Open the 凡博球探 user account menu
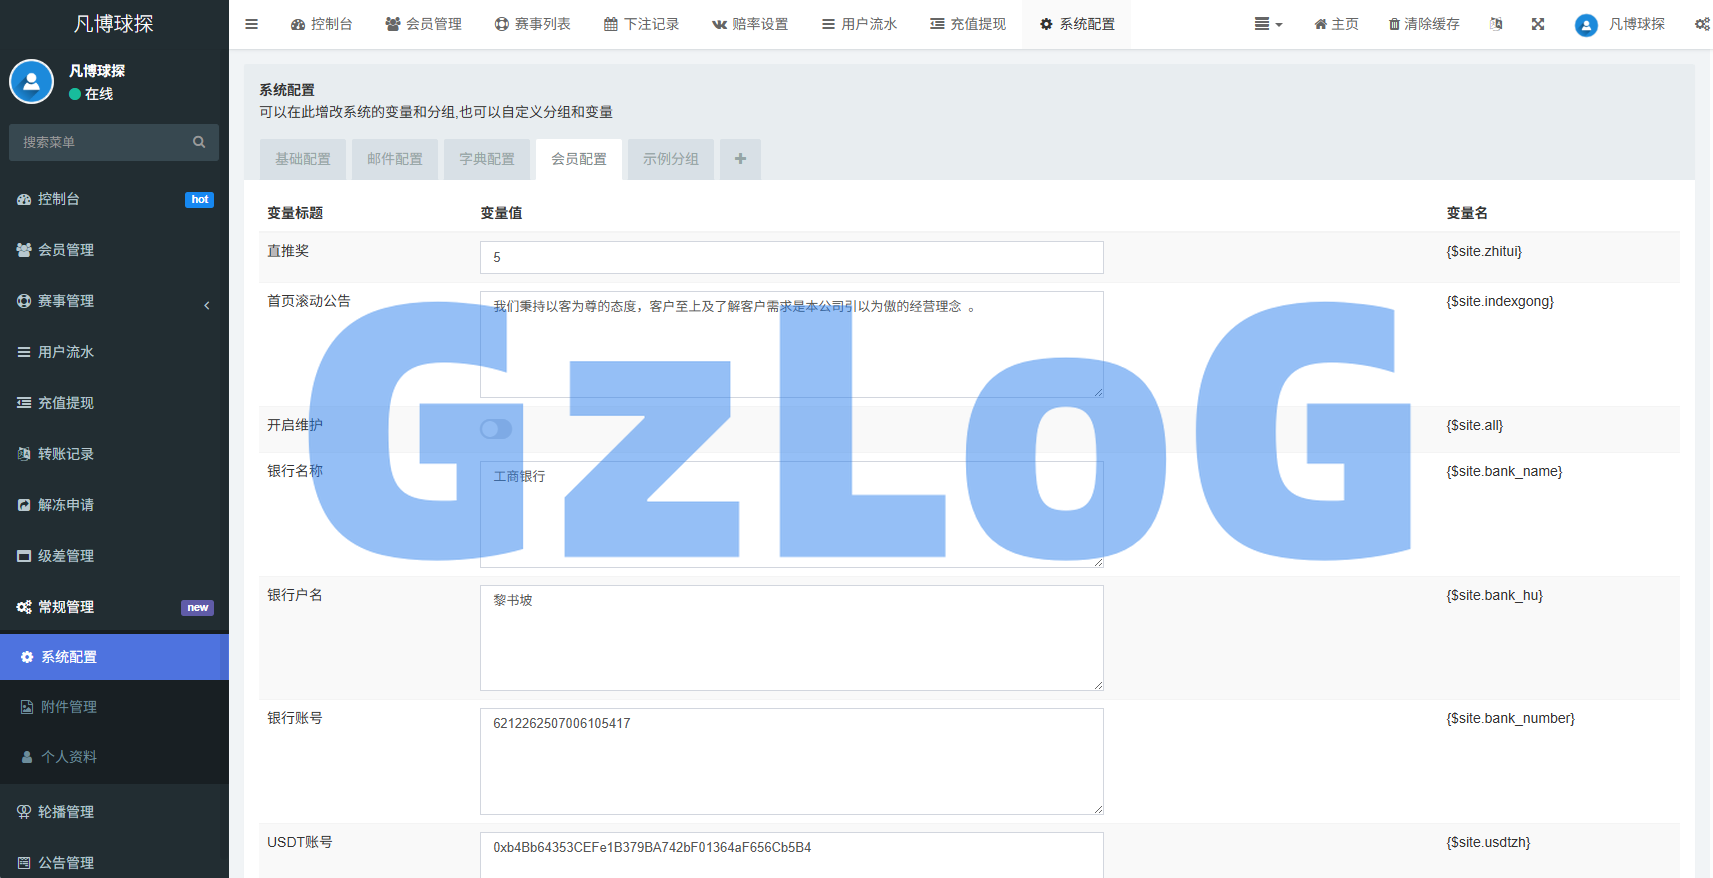The width and height of the screenshot is (1713, 878). tap(1620, 24)
